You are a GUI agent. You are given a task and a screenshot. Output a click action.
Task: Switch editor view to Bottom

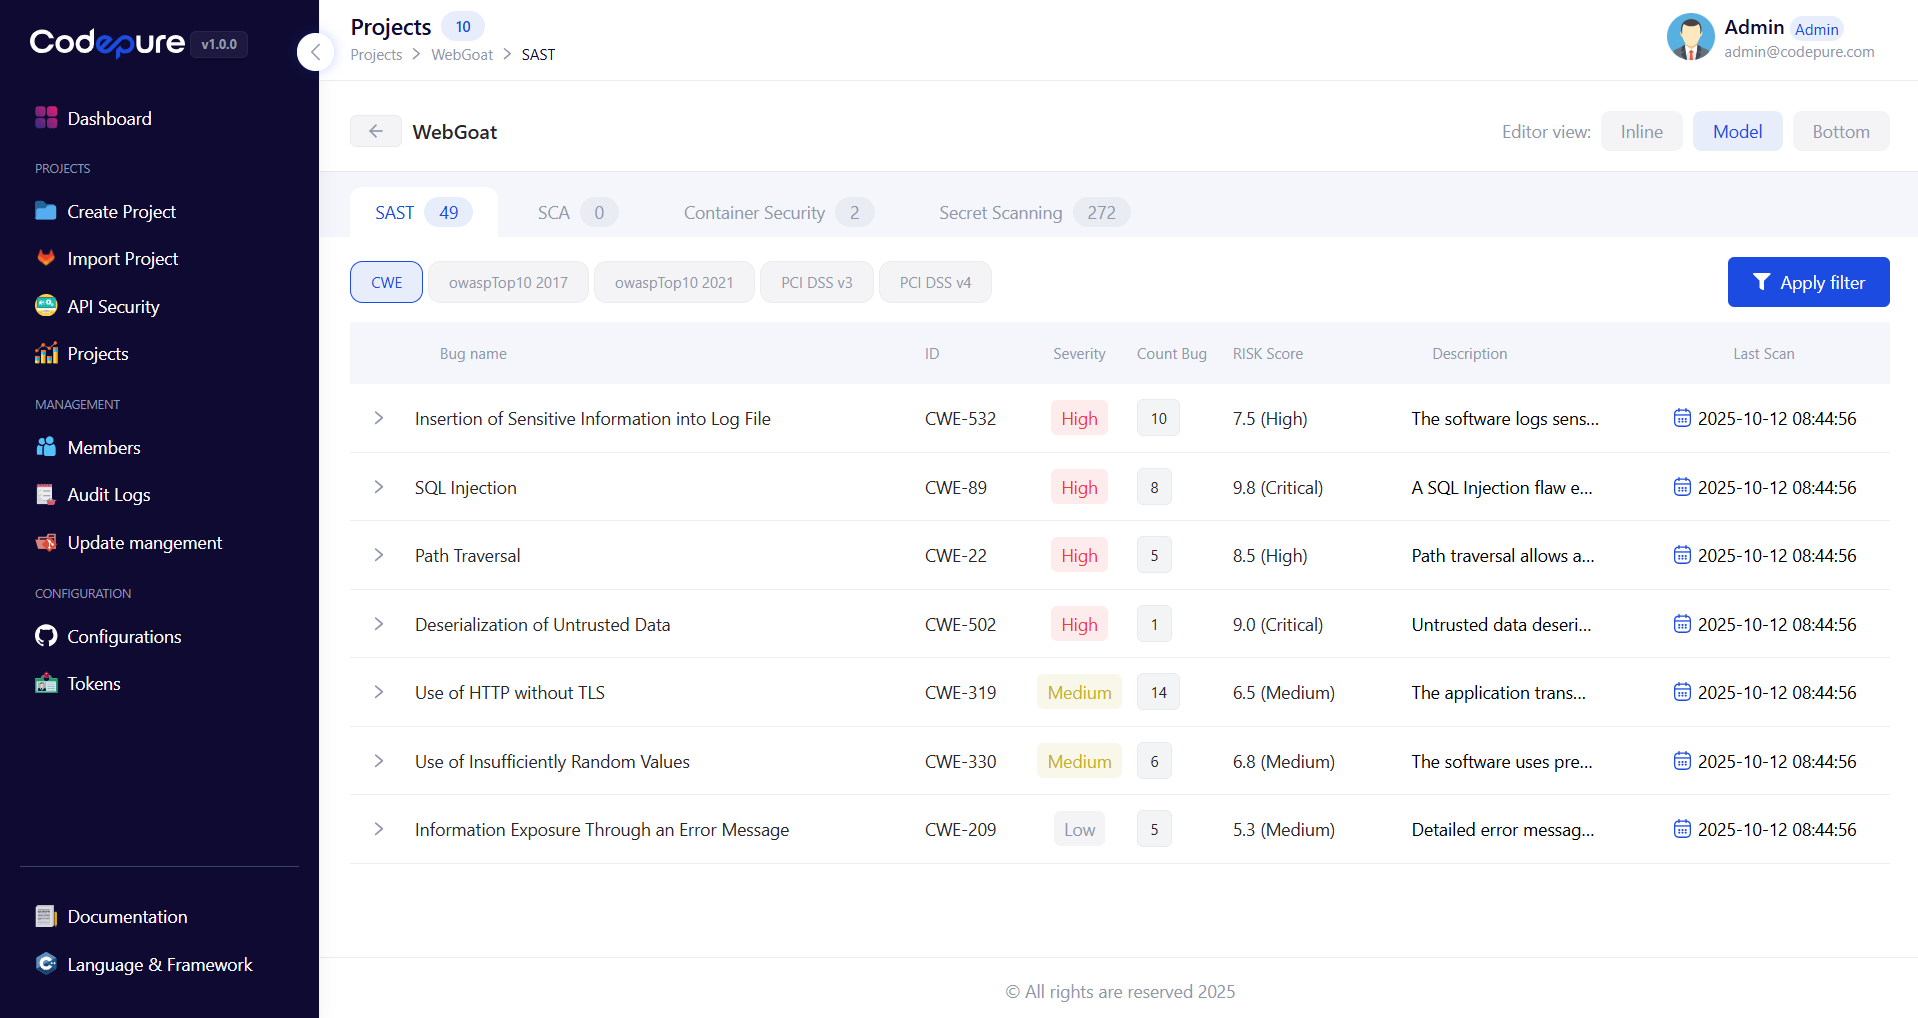[x=1840, y=131]
